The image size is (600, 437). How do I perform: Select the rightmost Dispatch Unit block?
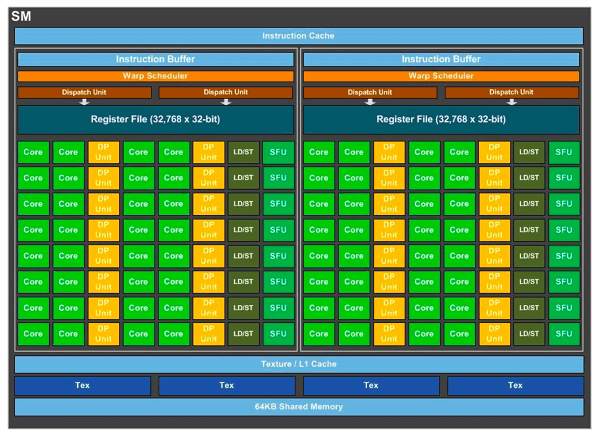[513, 92]
